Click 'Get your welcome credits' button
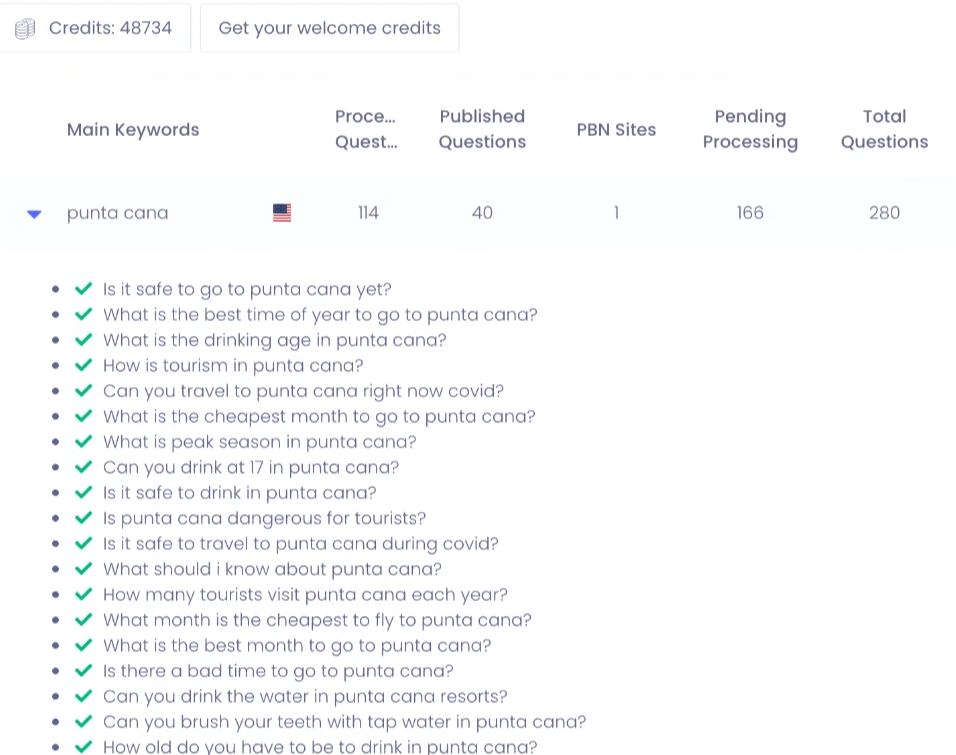 click(x=329, y=28)
